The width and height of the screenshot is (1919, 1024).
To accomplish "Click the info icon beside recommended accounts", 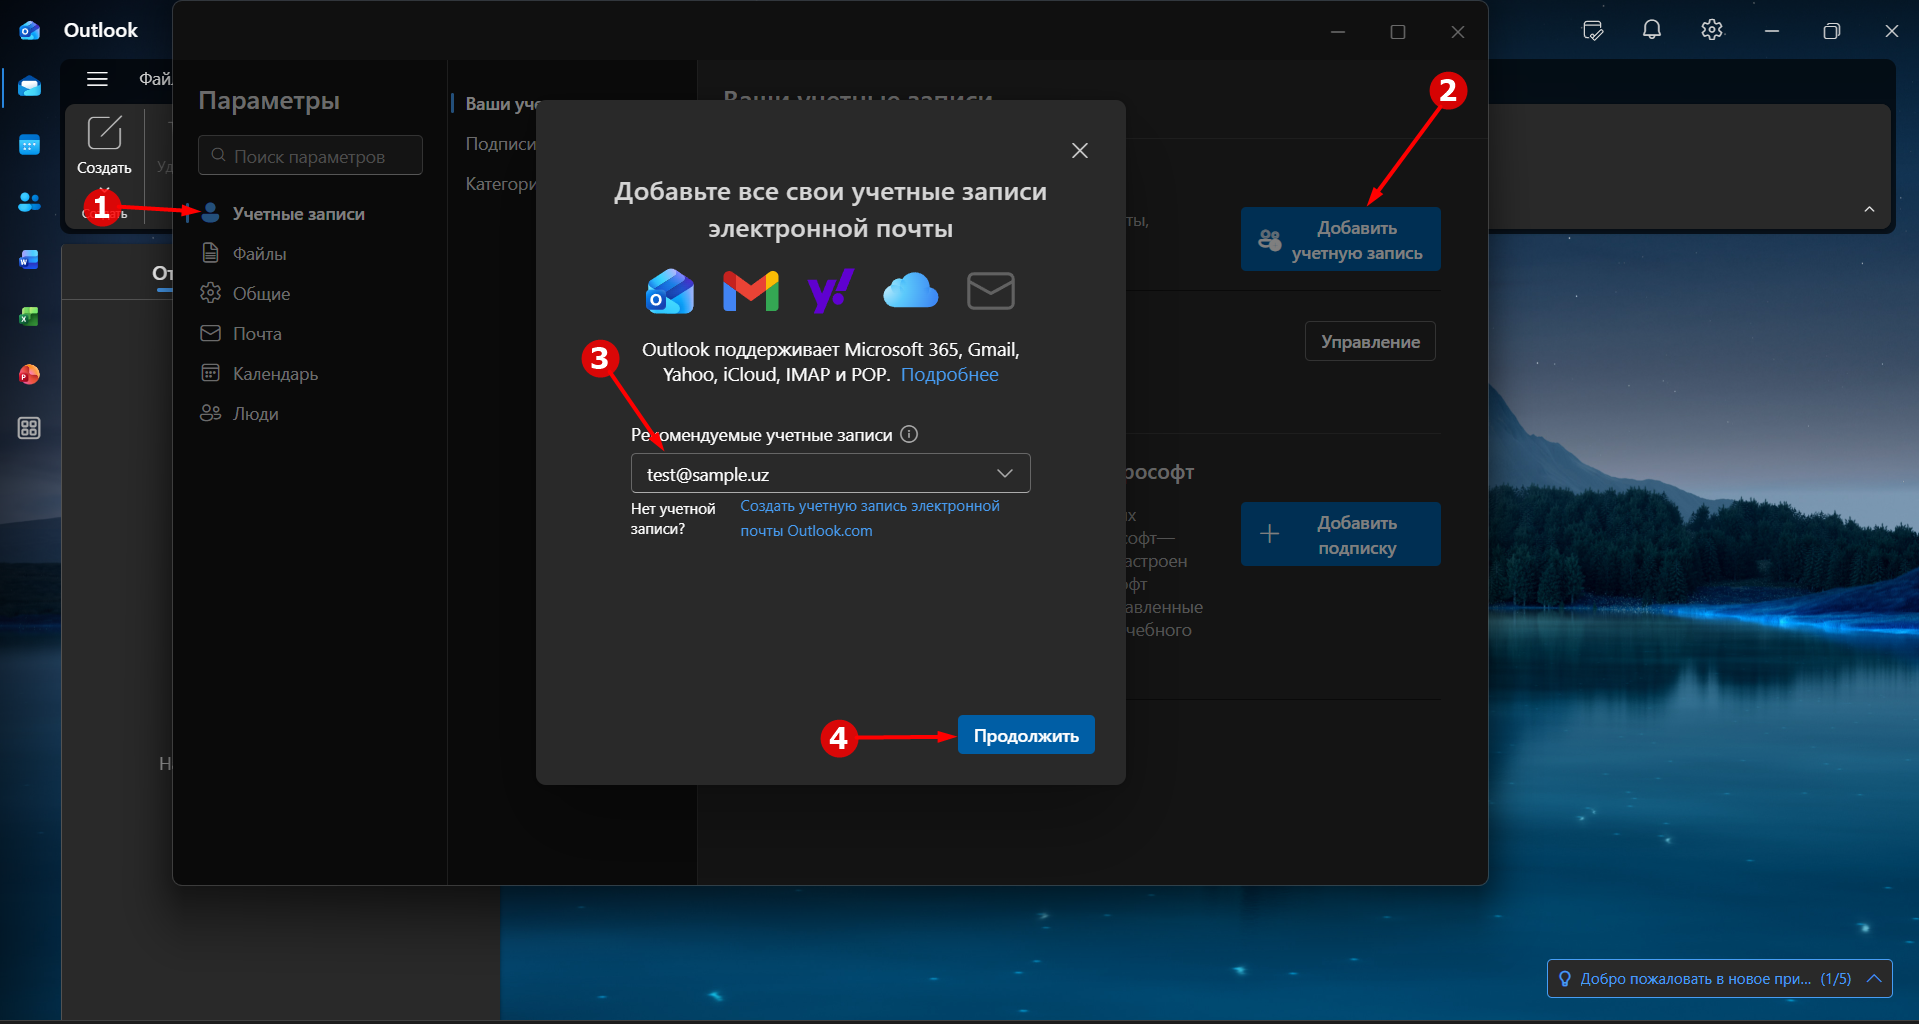I will point(909,434).
